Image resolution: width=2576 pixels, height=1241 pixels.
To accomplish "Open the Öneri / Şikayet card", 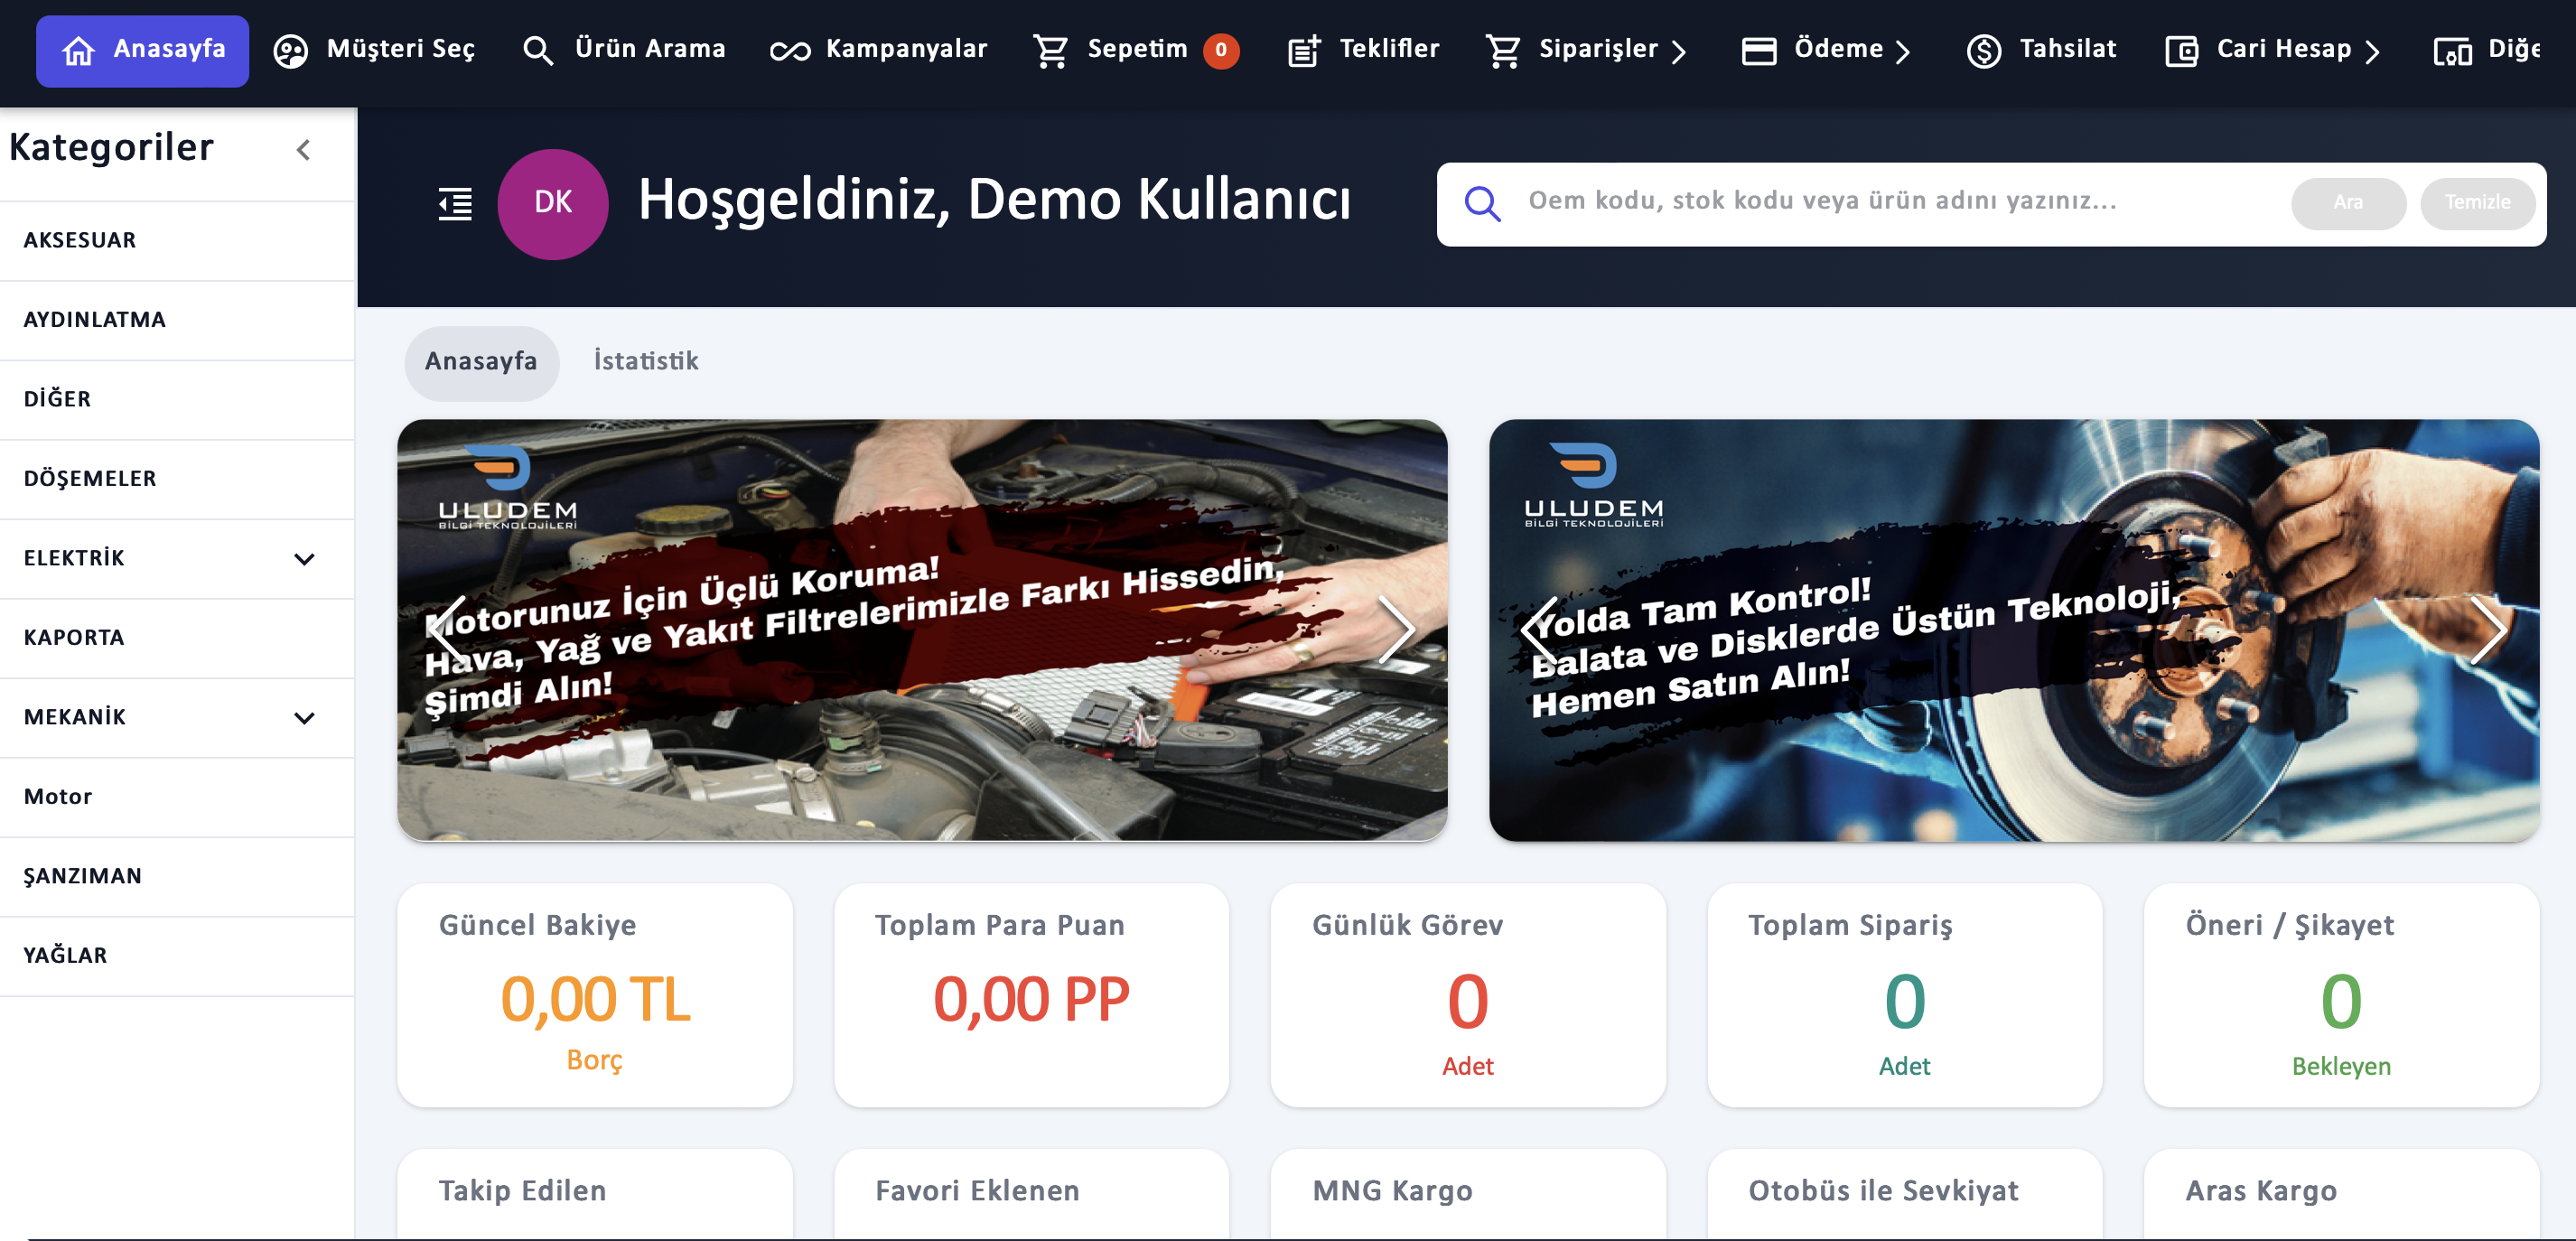I will click(2341, 995).
